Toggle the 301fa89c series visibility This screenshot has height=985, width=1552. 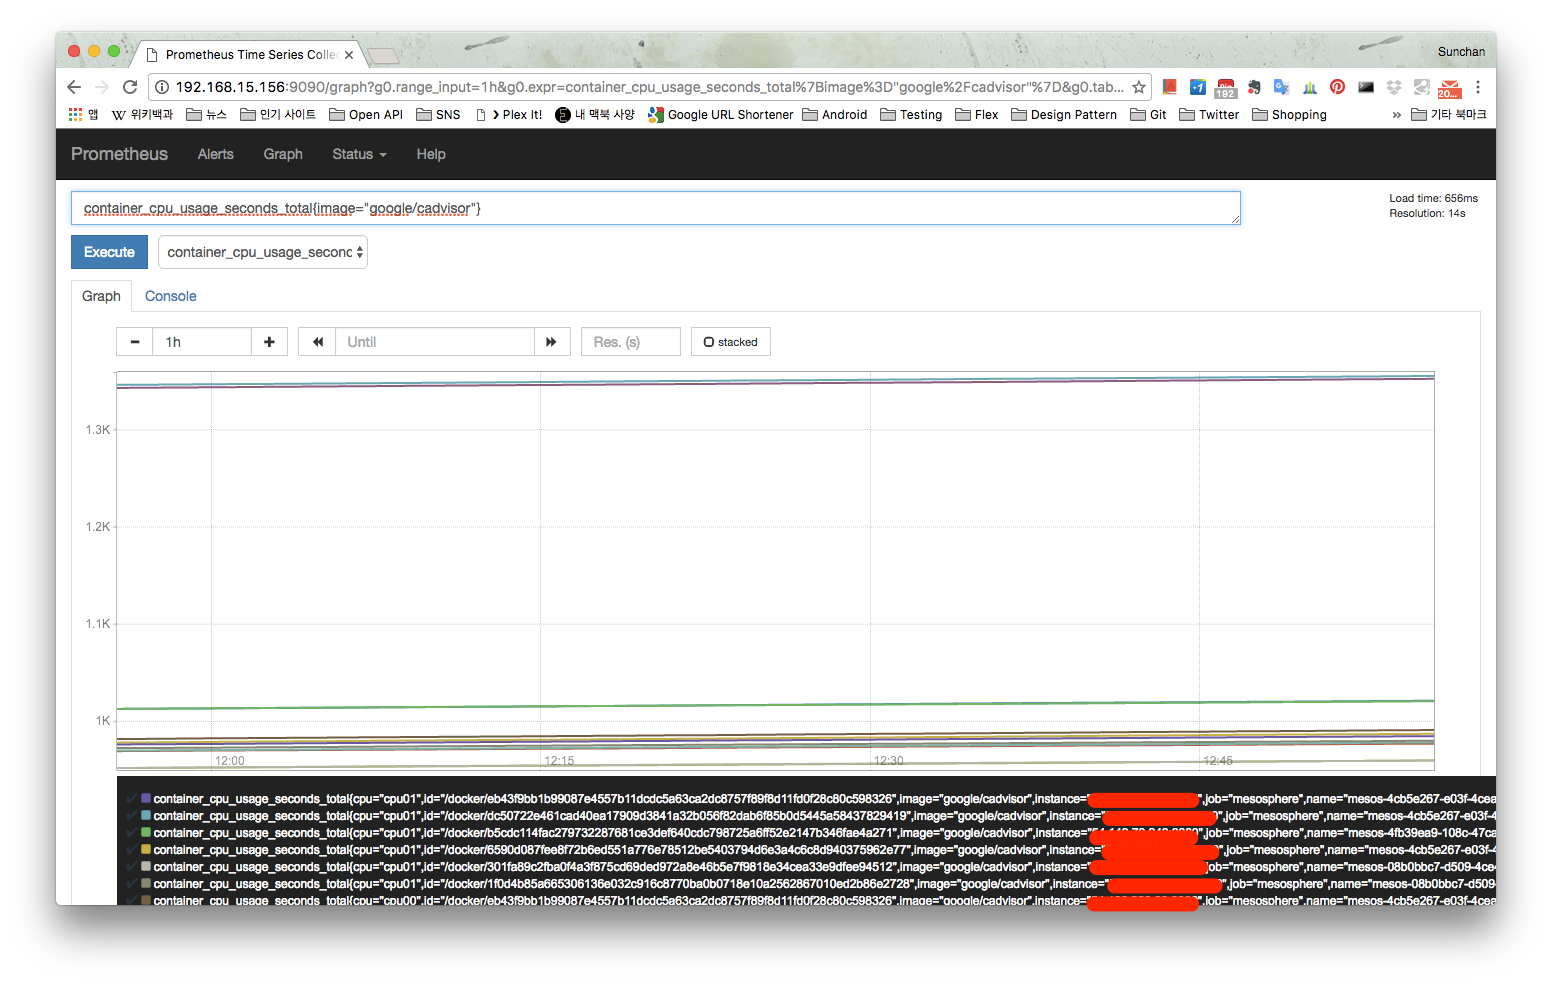coord(130,867)
